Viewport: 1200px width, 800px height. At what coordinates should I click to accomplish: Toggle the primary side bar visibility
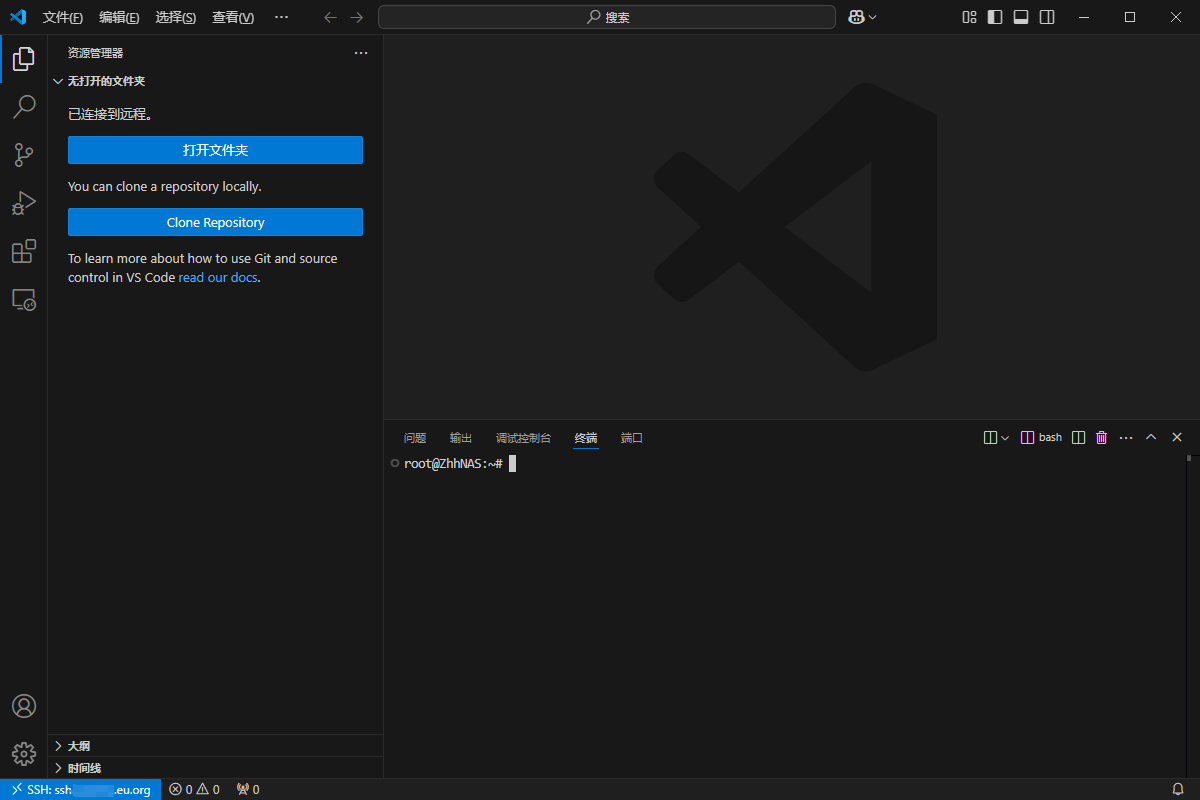point(995,17)
